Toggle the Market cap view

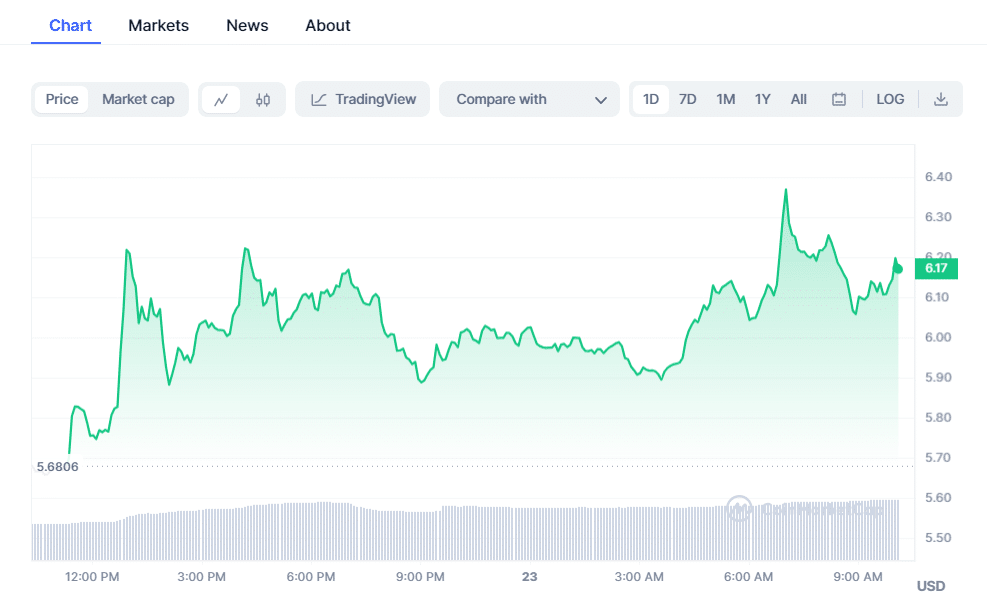point(138,99)
